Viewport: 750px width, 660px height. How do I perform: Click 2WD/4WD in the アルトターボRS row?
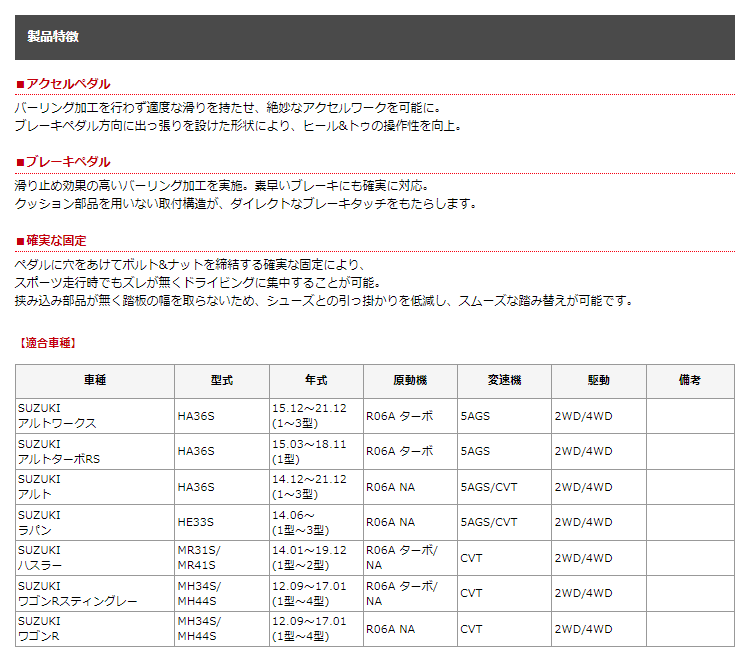click(x=584, y=451)
